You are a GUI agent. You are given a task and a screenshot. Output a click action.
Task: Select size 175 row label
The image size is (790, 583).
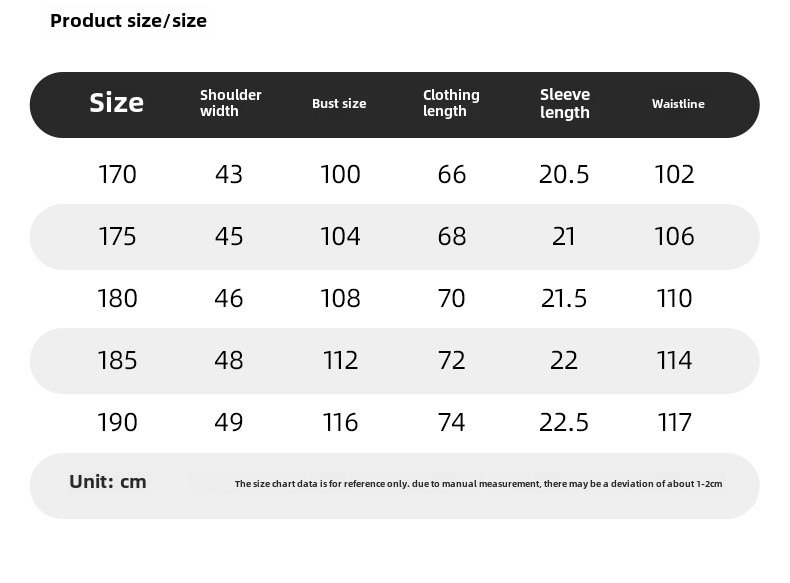(x=117, y=237)
